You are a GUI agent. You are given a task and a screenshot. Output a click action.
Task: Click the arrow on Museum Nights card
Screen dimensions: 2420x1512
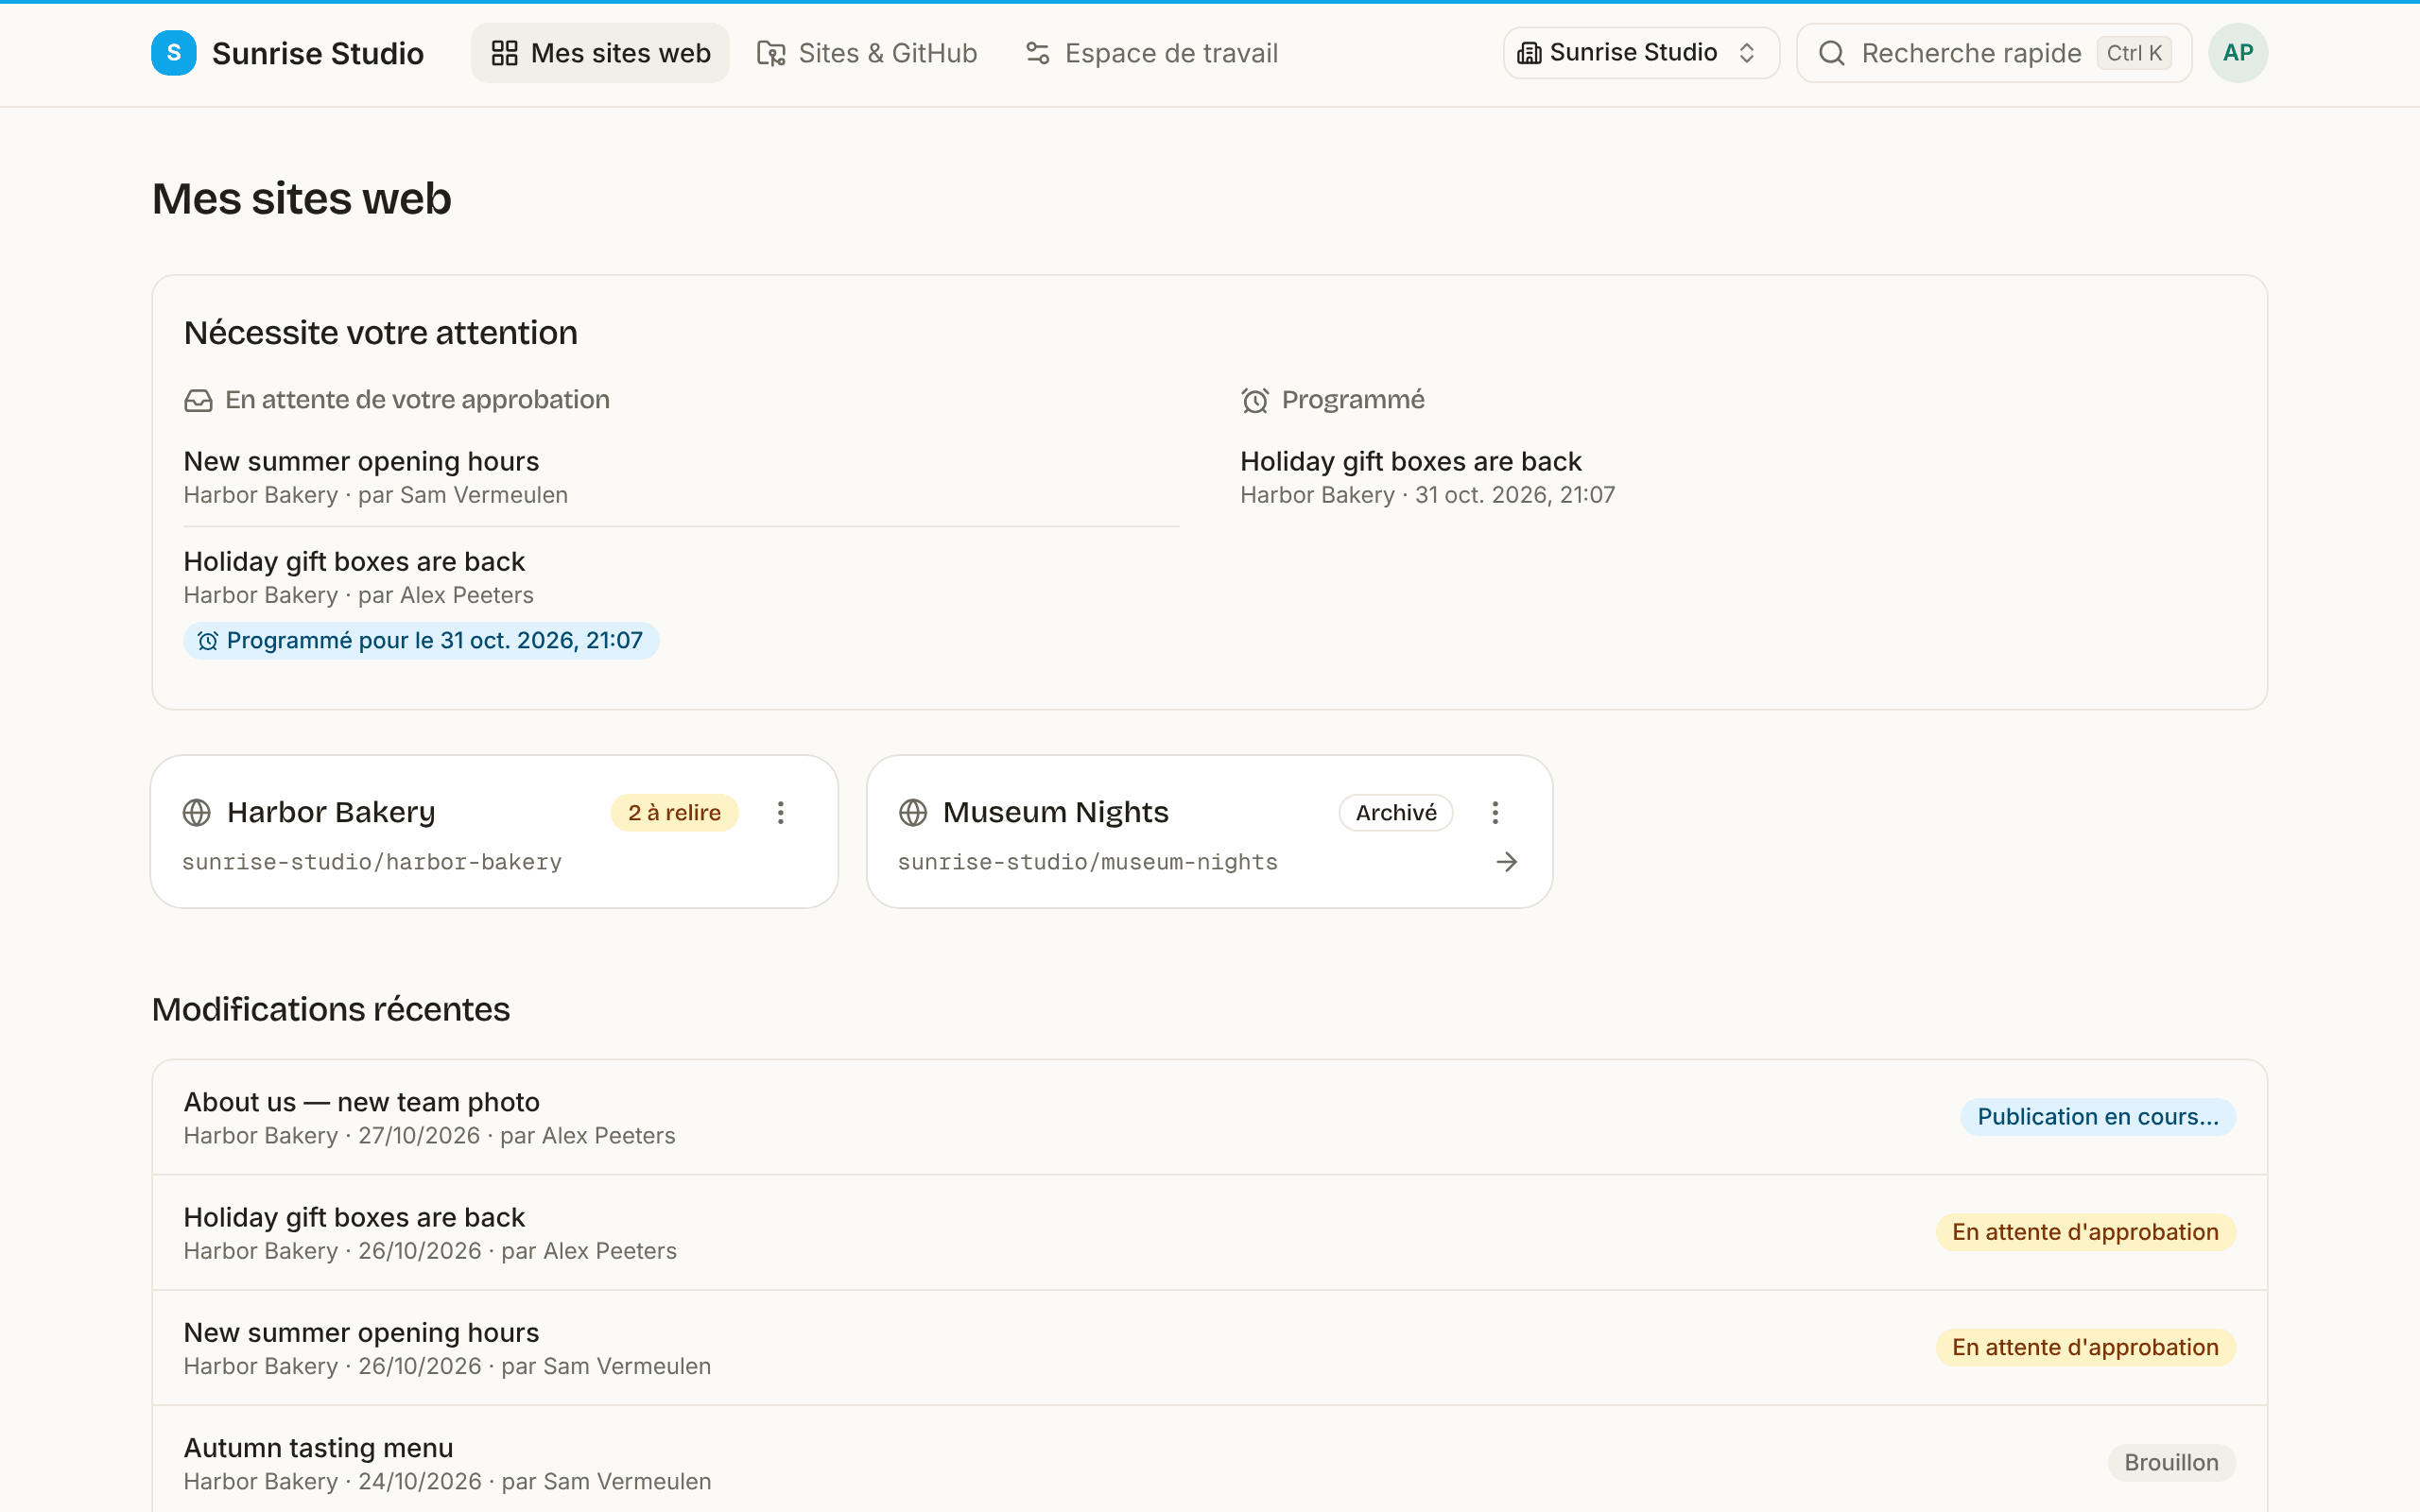(x=1507, y=862)
